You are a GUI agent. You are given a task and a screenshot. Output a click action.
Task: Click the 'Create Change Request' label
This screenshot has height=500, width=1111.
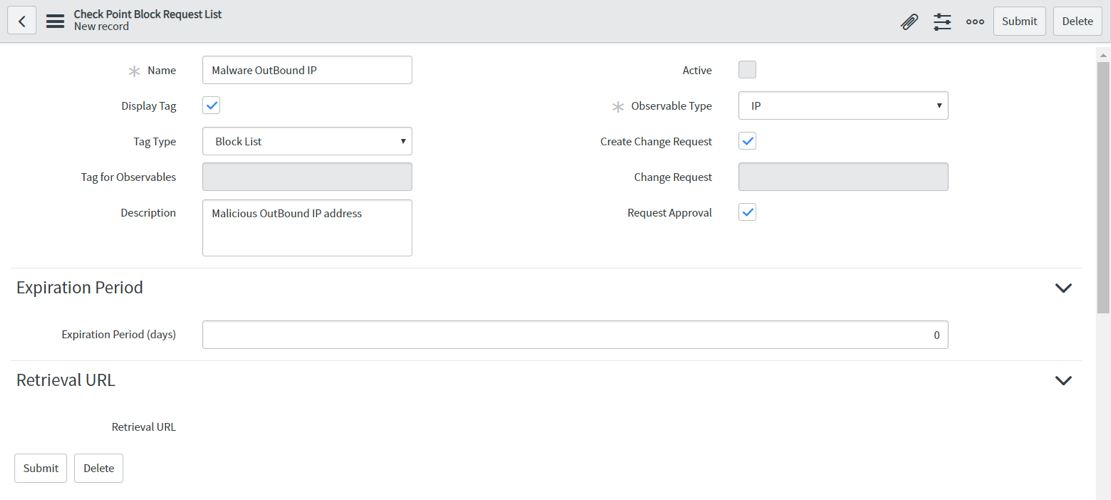point(656,142)
